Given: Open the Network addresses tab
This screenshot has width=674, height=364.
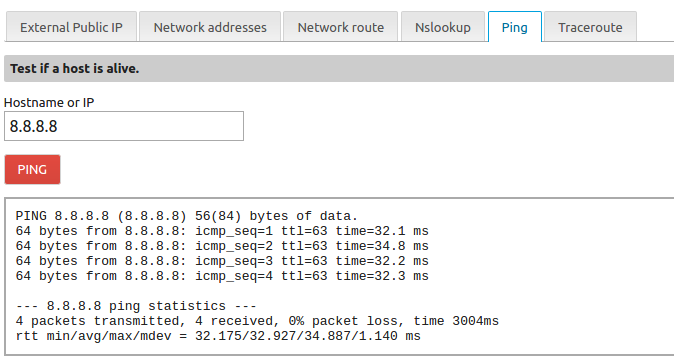Looking at the screenshot, I should 210,27.
